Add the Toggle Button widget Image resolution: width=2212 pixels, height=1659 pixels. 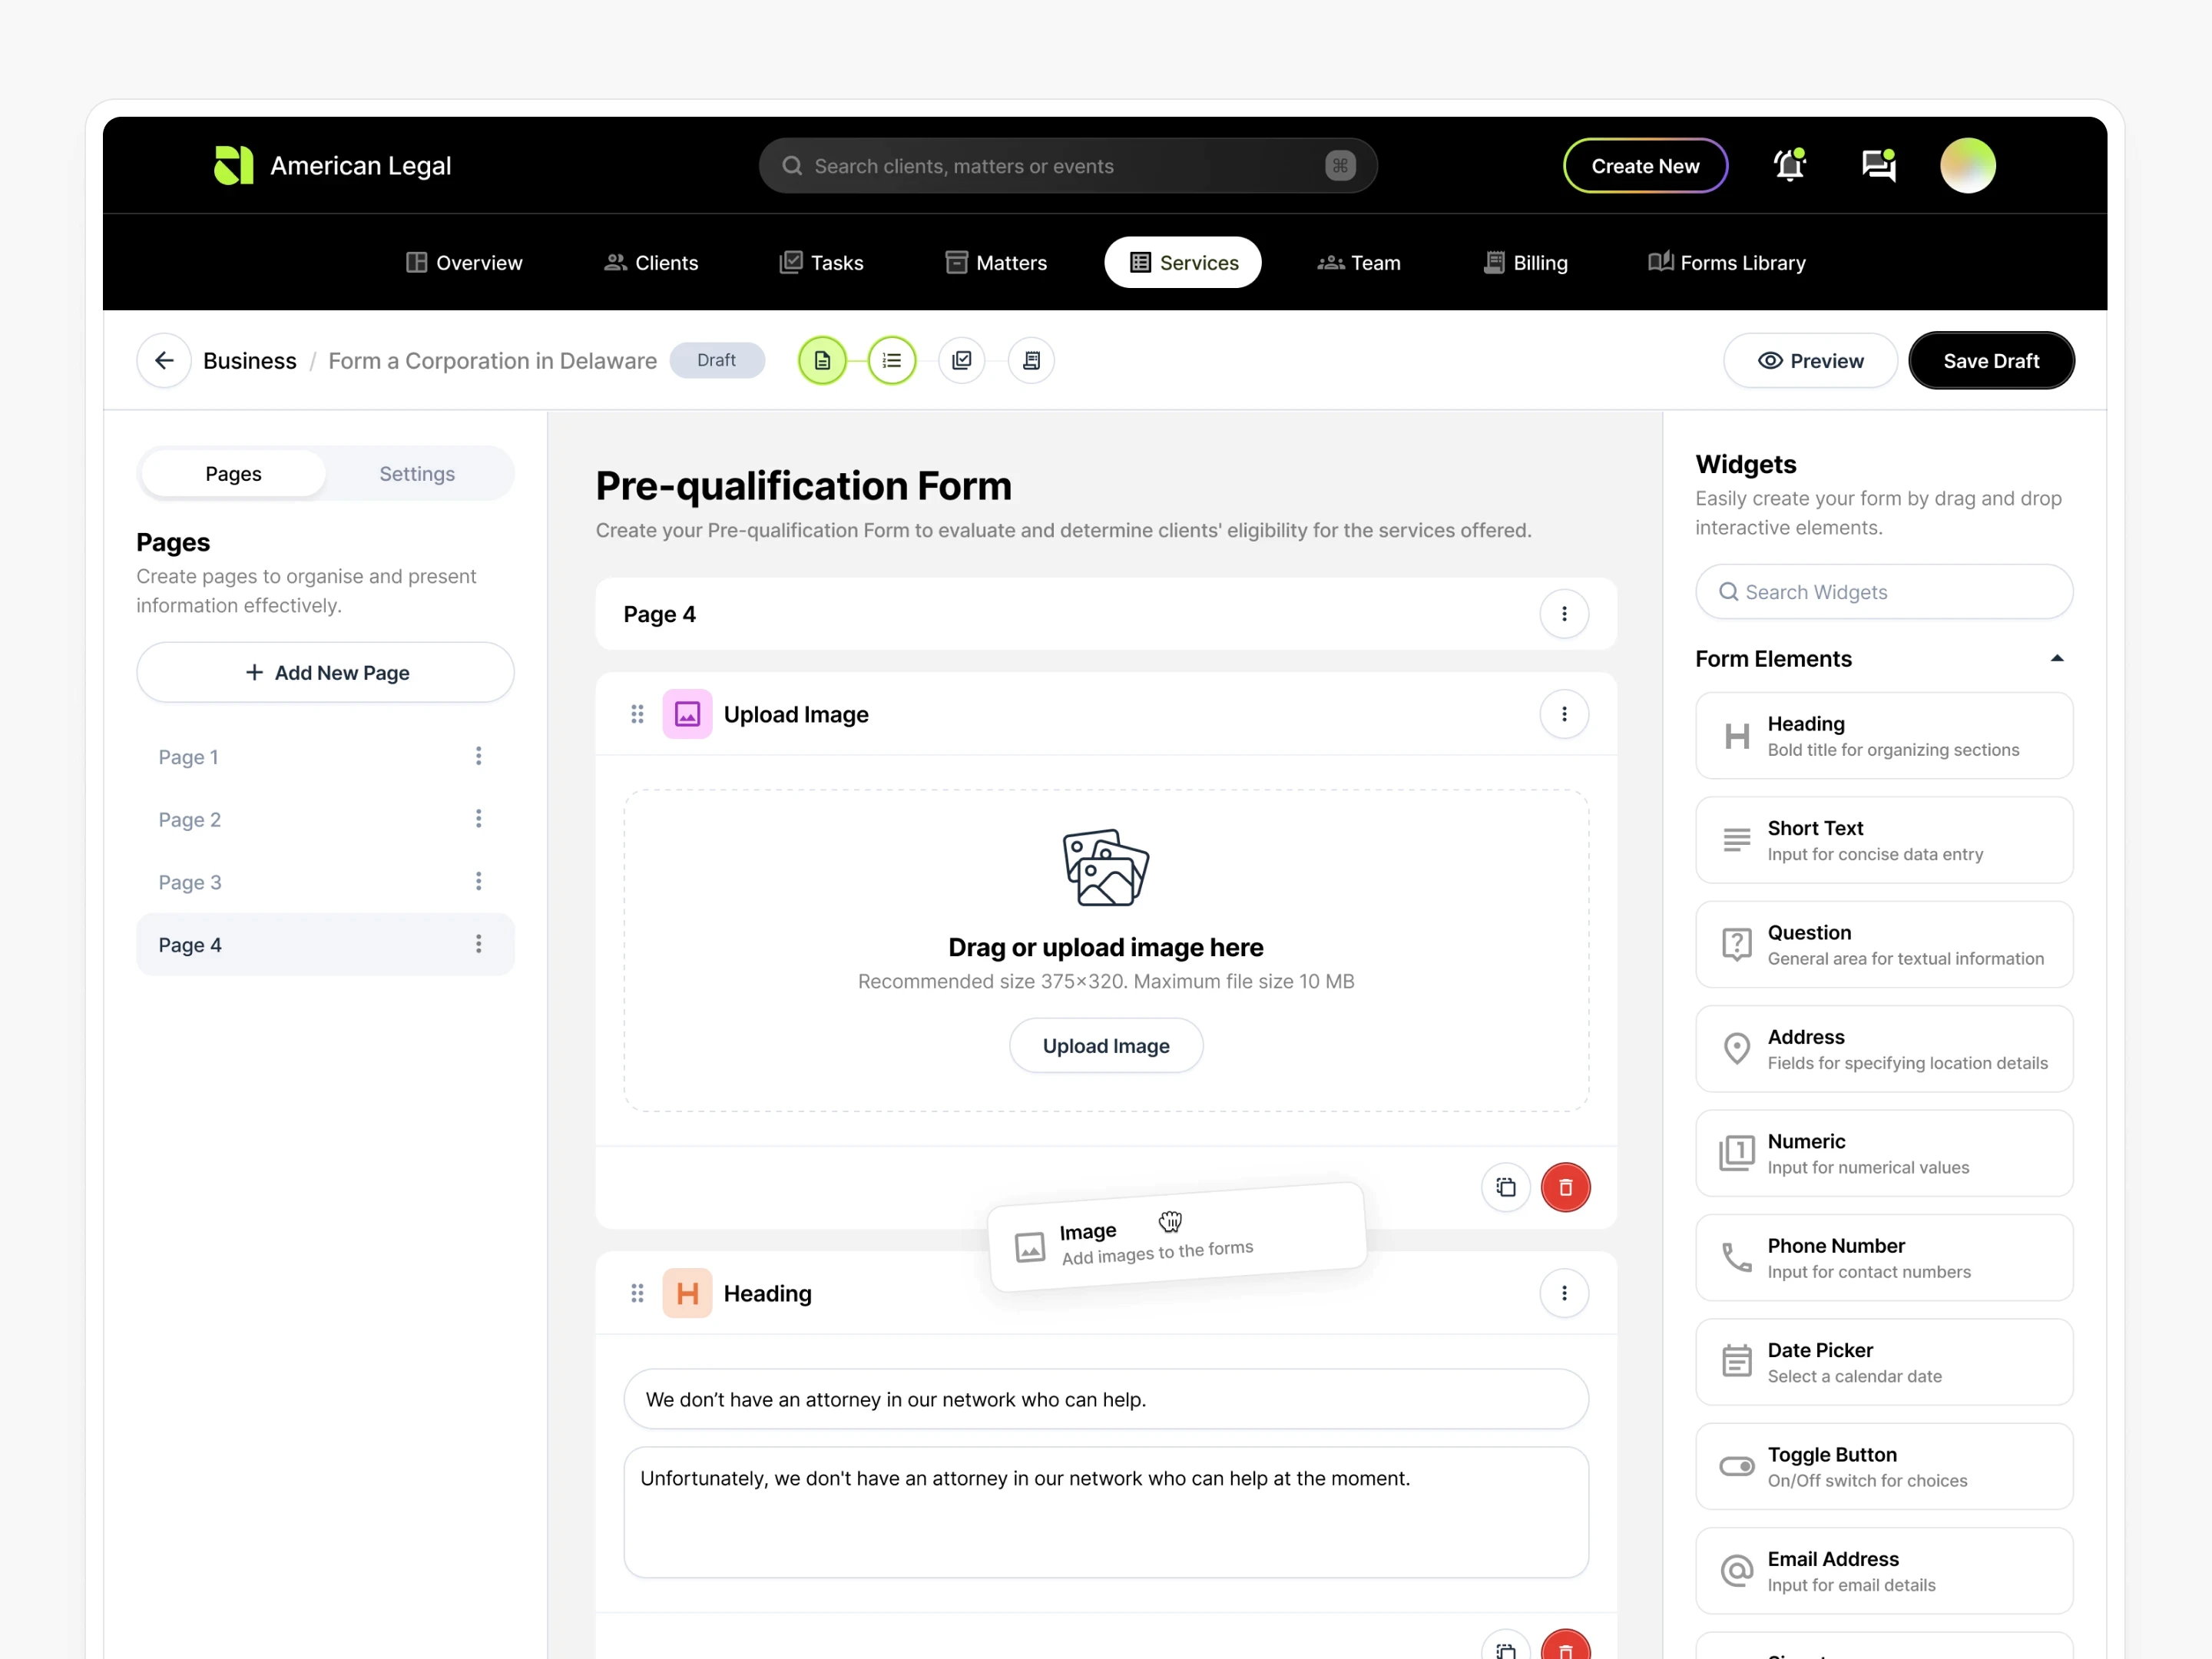1883,1466
